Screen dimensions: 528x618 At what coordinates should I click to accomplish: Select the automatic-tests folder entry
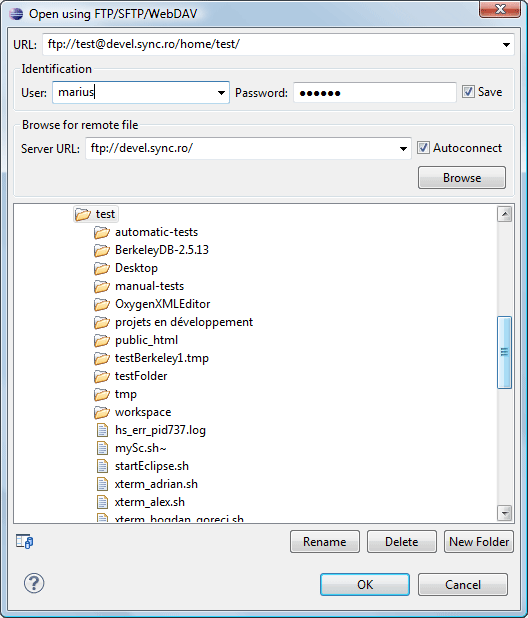146,232
